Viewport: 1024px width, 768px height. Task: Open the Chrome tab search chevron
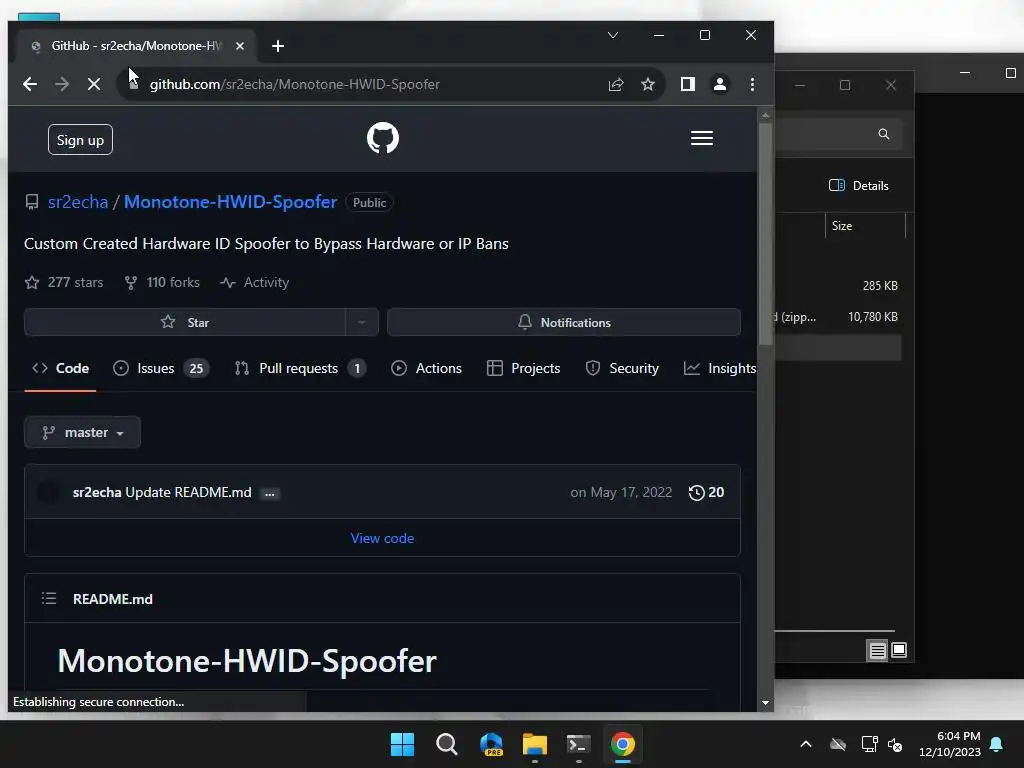click(613, 35)
